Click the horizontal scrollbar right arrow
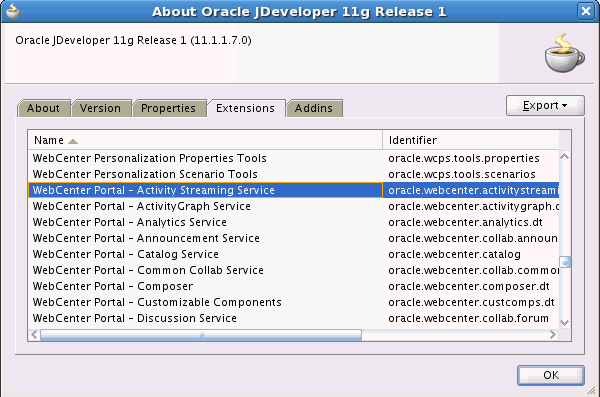The image size is (600, 397). click(x=553, y=335)
